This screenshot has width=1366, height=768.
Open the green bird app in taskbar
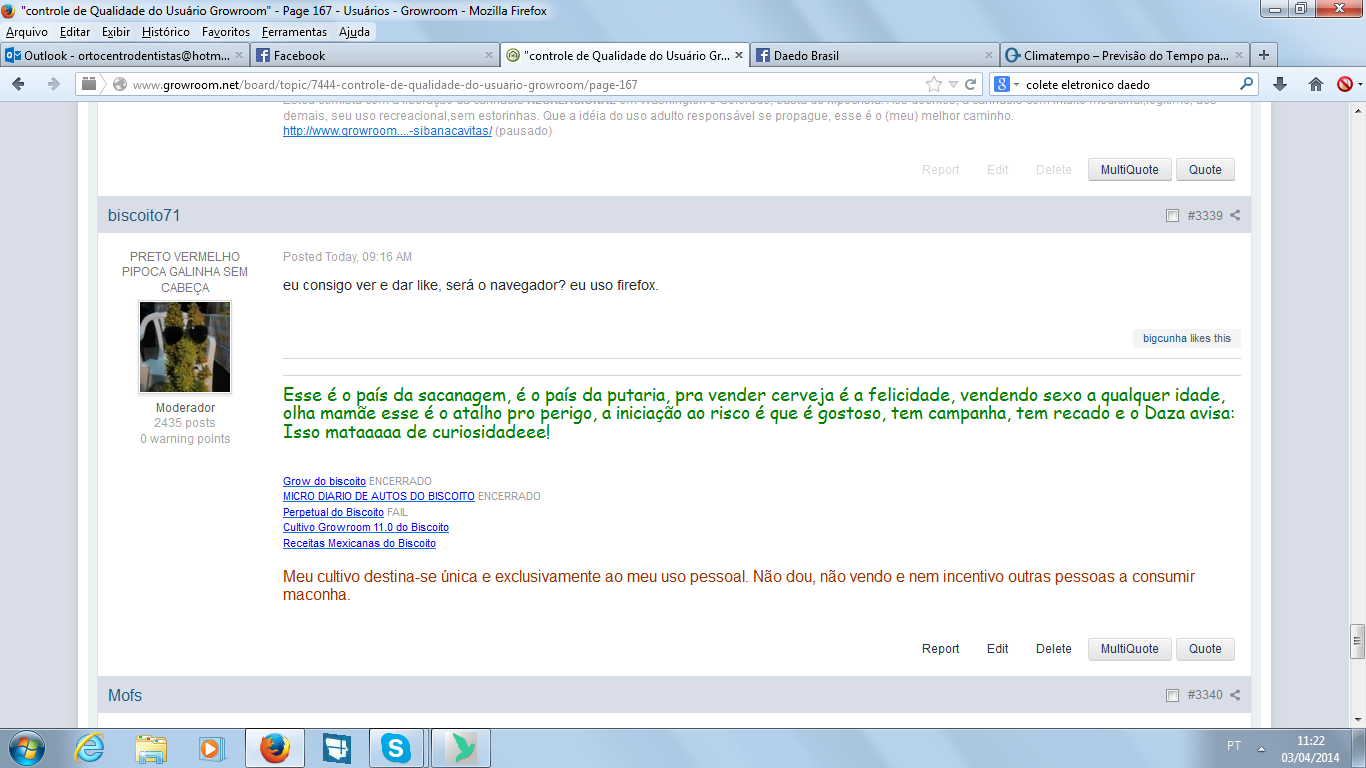(460, 748)
